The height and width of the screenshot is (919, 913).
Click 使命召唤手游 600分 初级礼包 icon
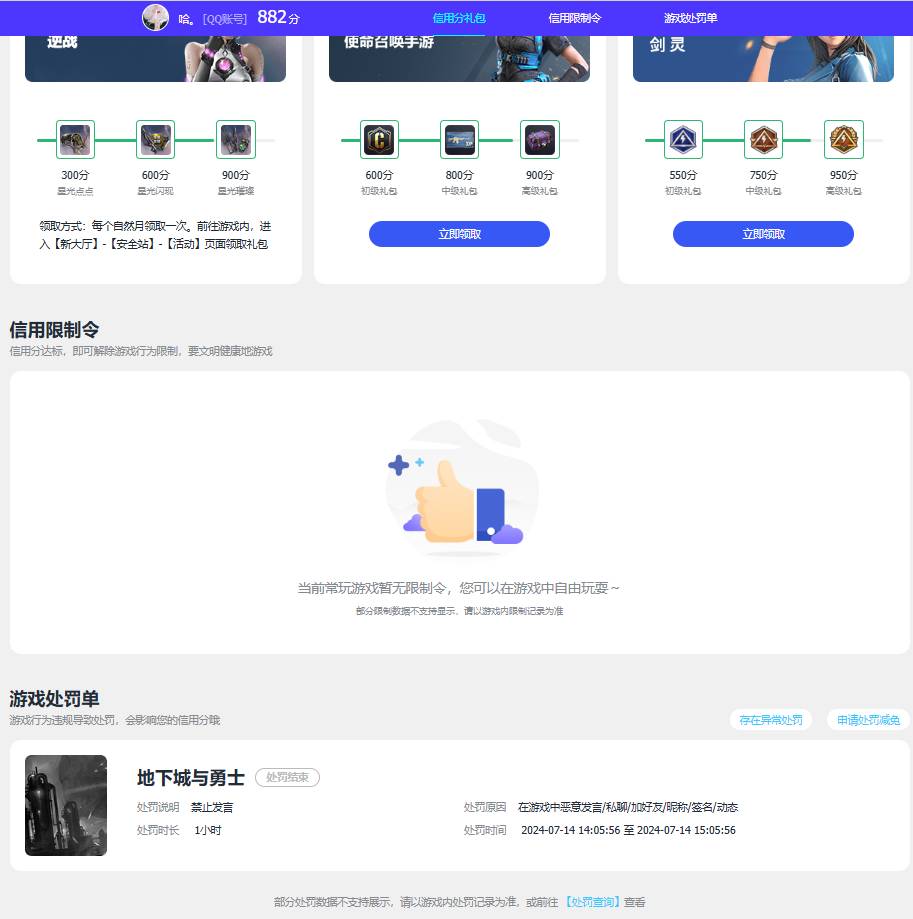378,140
